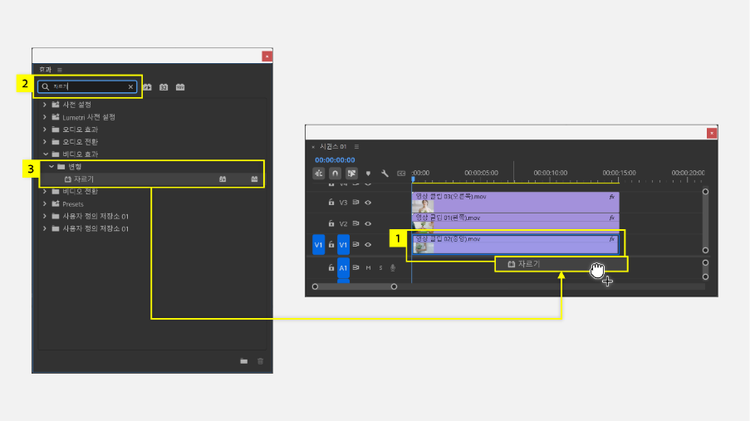Toggle lock on V2 track
Viewport: 750px width, 421px height.
pos(331,223)
